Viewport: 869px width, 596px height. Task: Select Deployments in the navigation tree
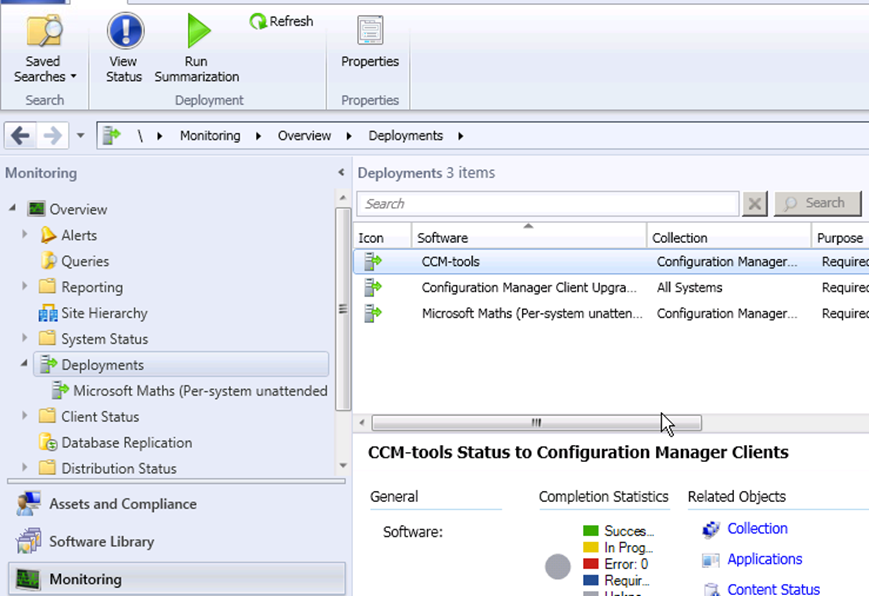click(x=181, y=365)
